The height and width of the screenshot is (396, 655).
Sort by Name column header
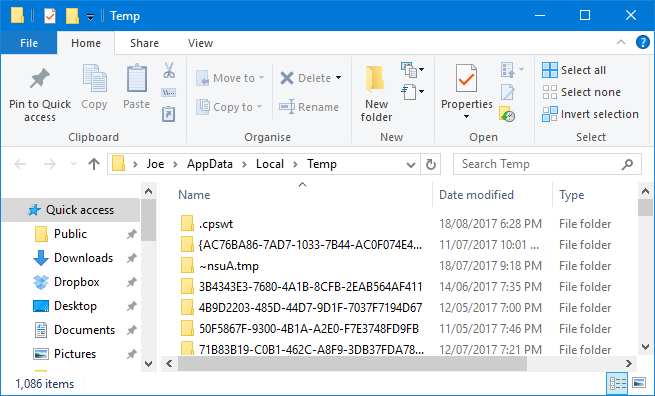click(194, 195)
